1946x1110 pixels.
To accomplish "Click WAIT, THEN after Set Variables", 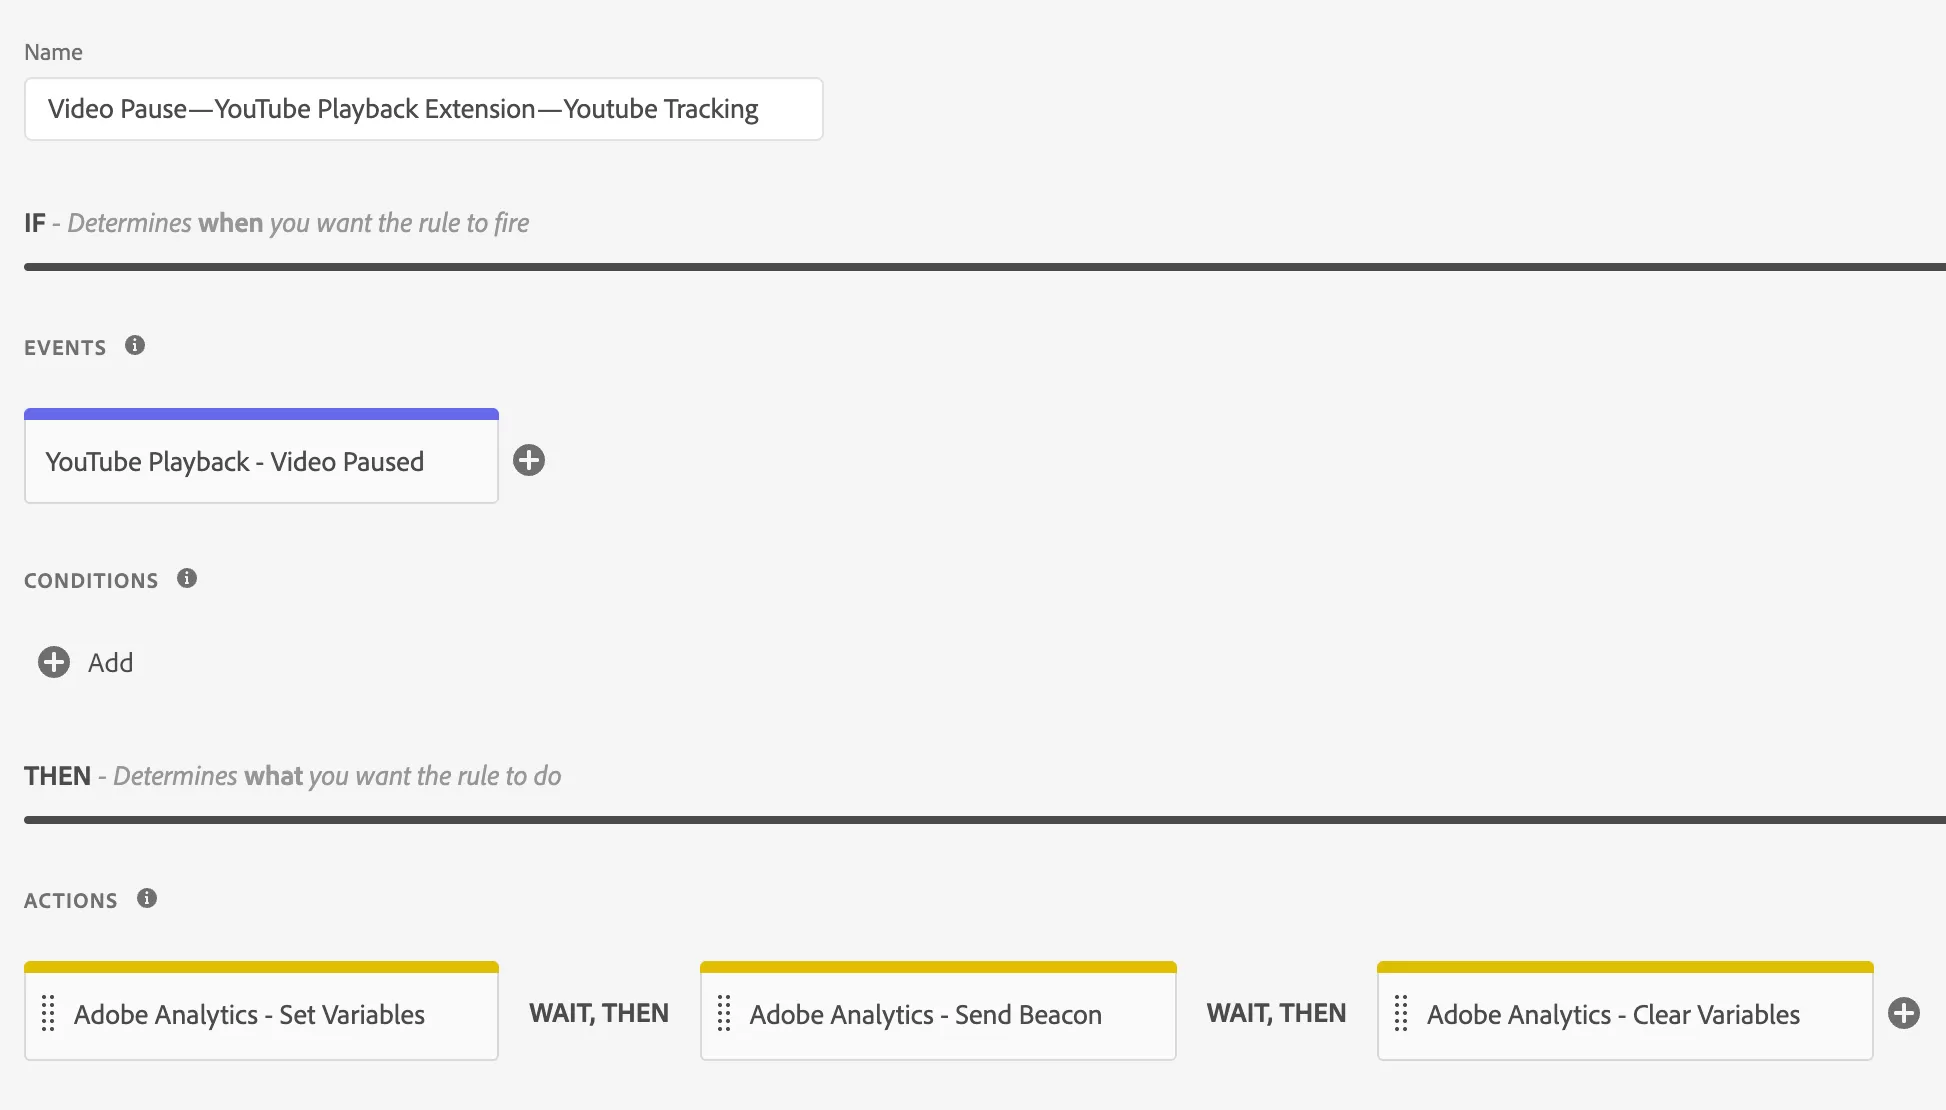I will [x=599, y=1013].
